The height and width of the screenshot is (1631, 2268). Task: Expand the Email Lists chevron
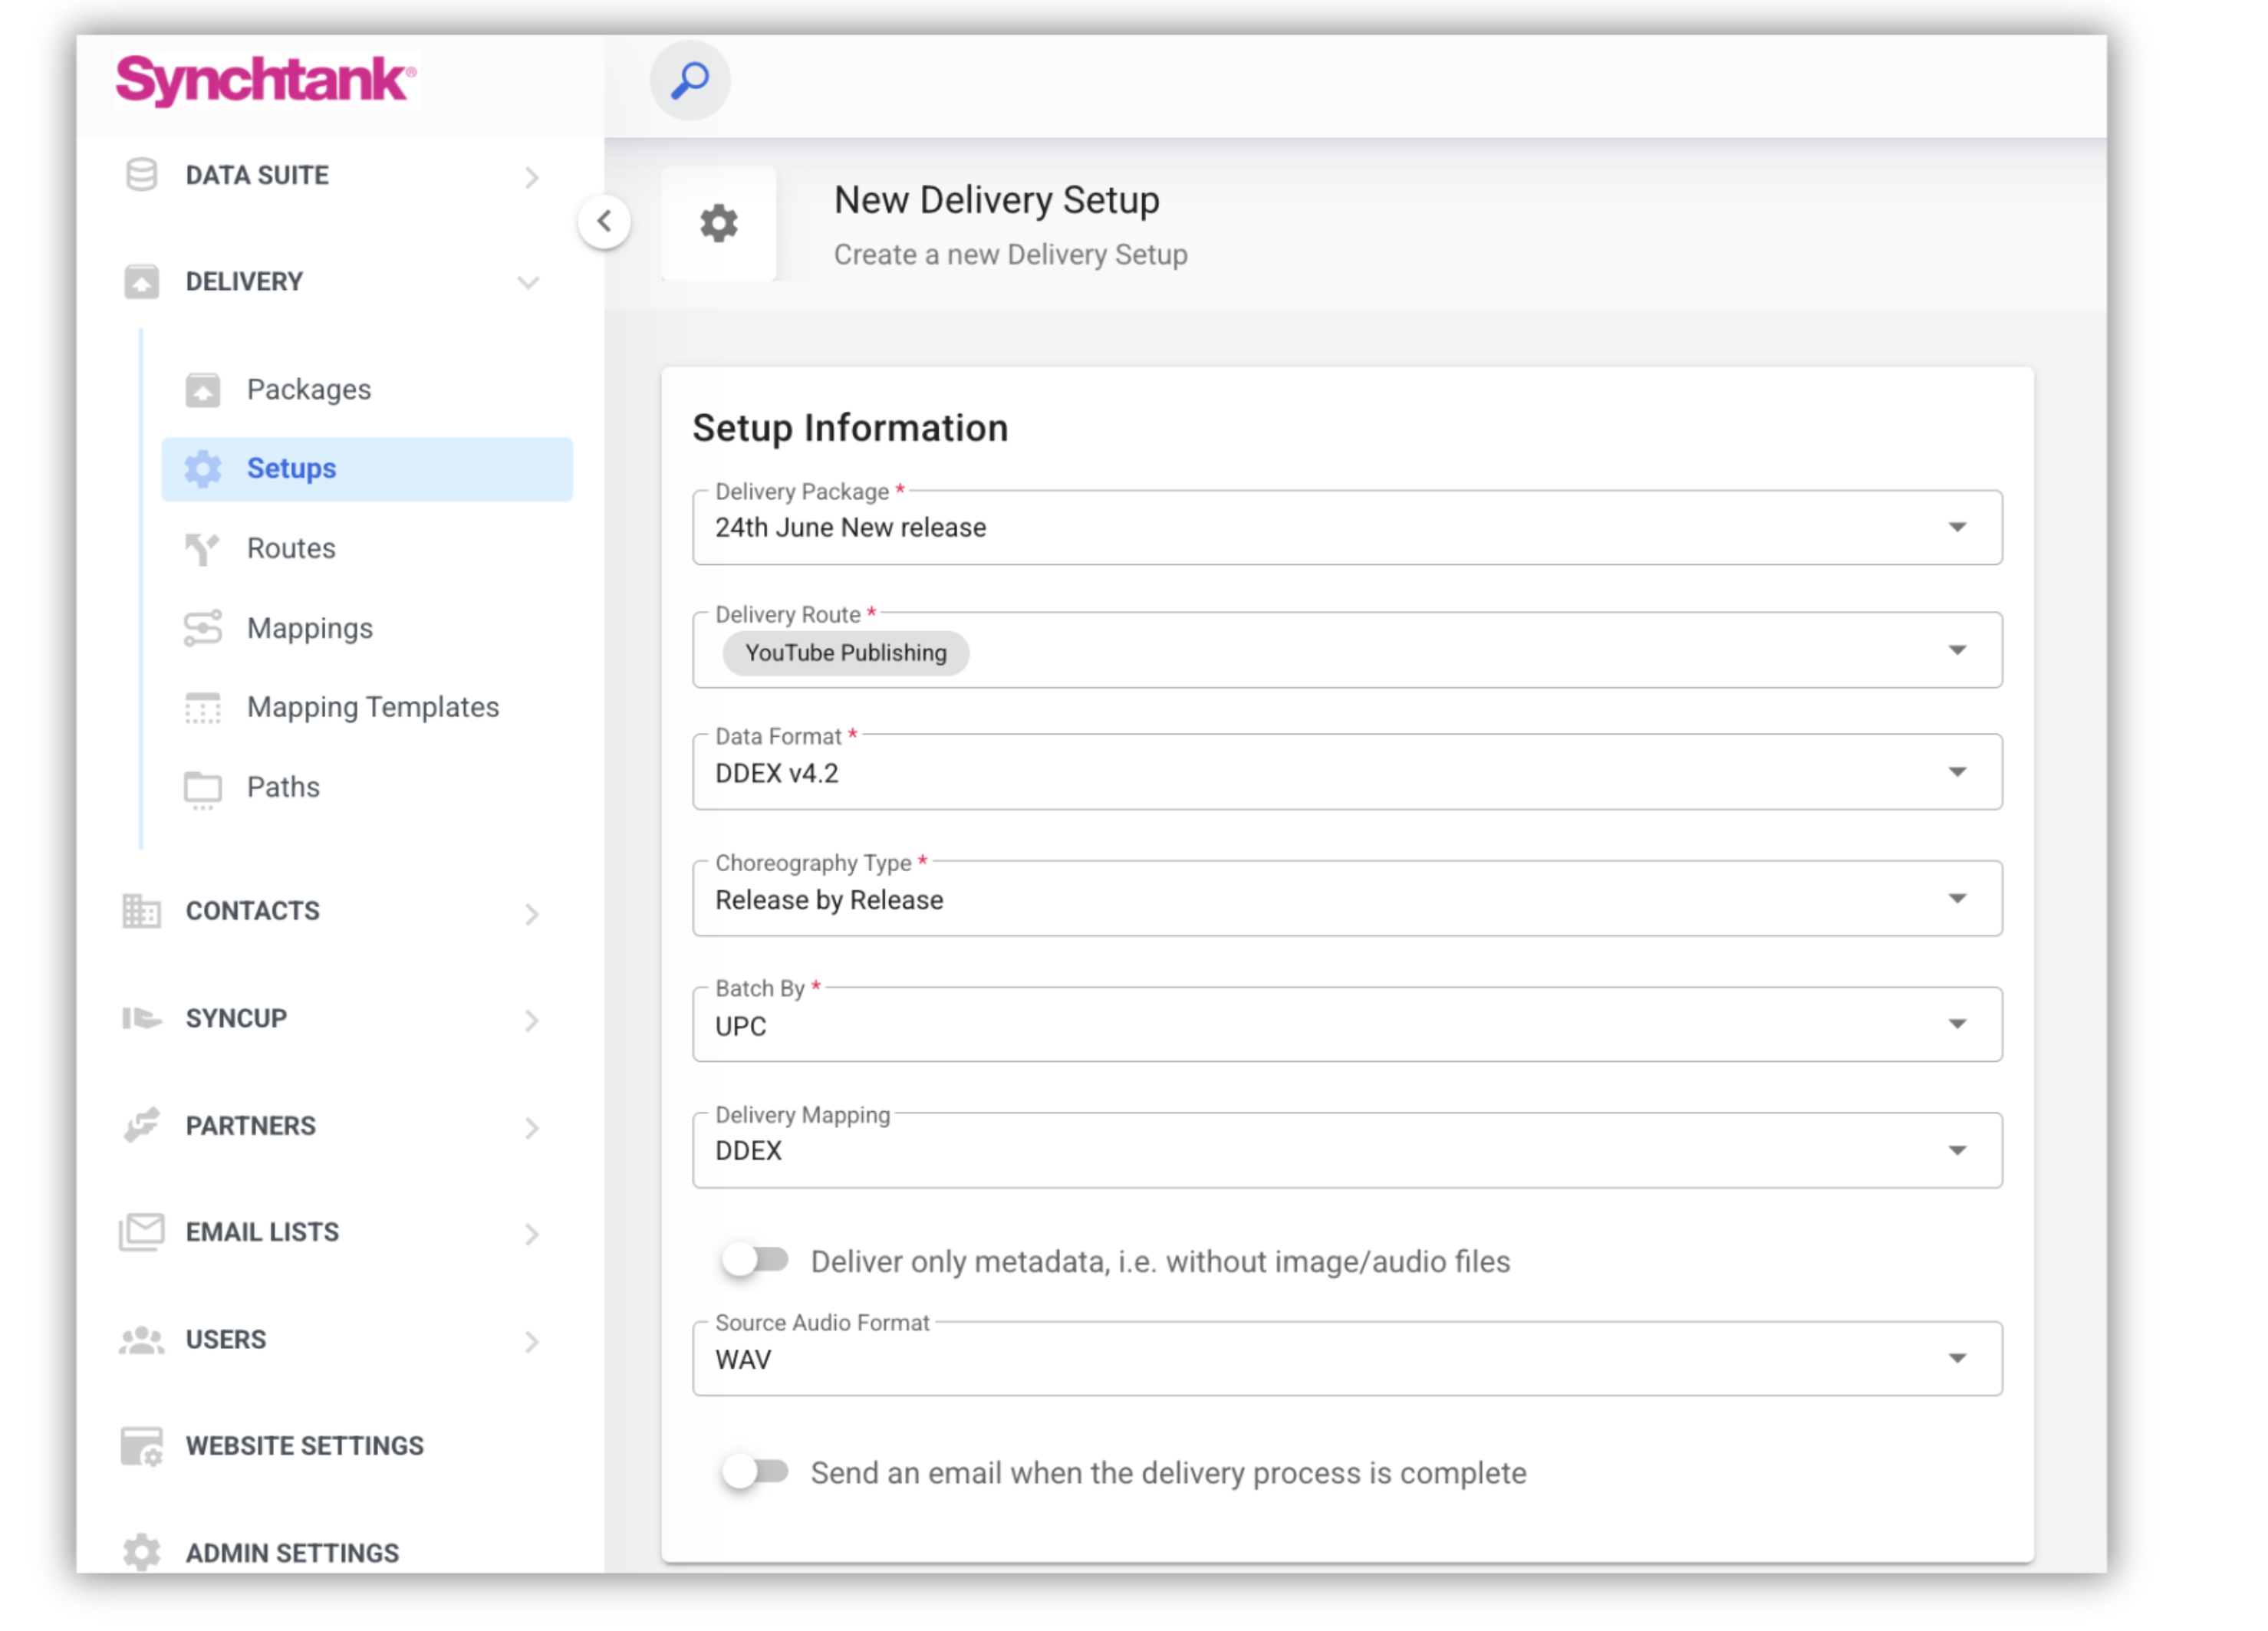531,1235
